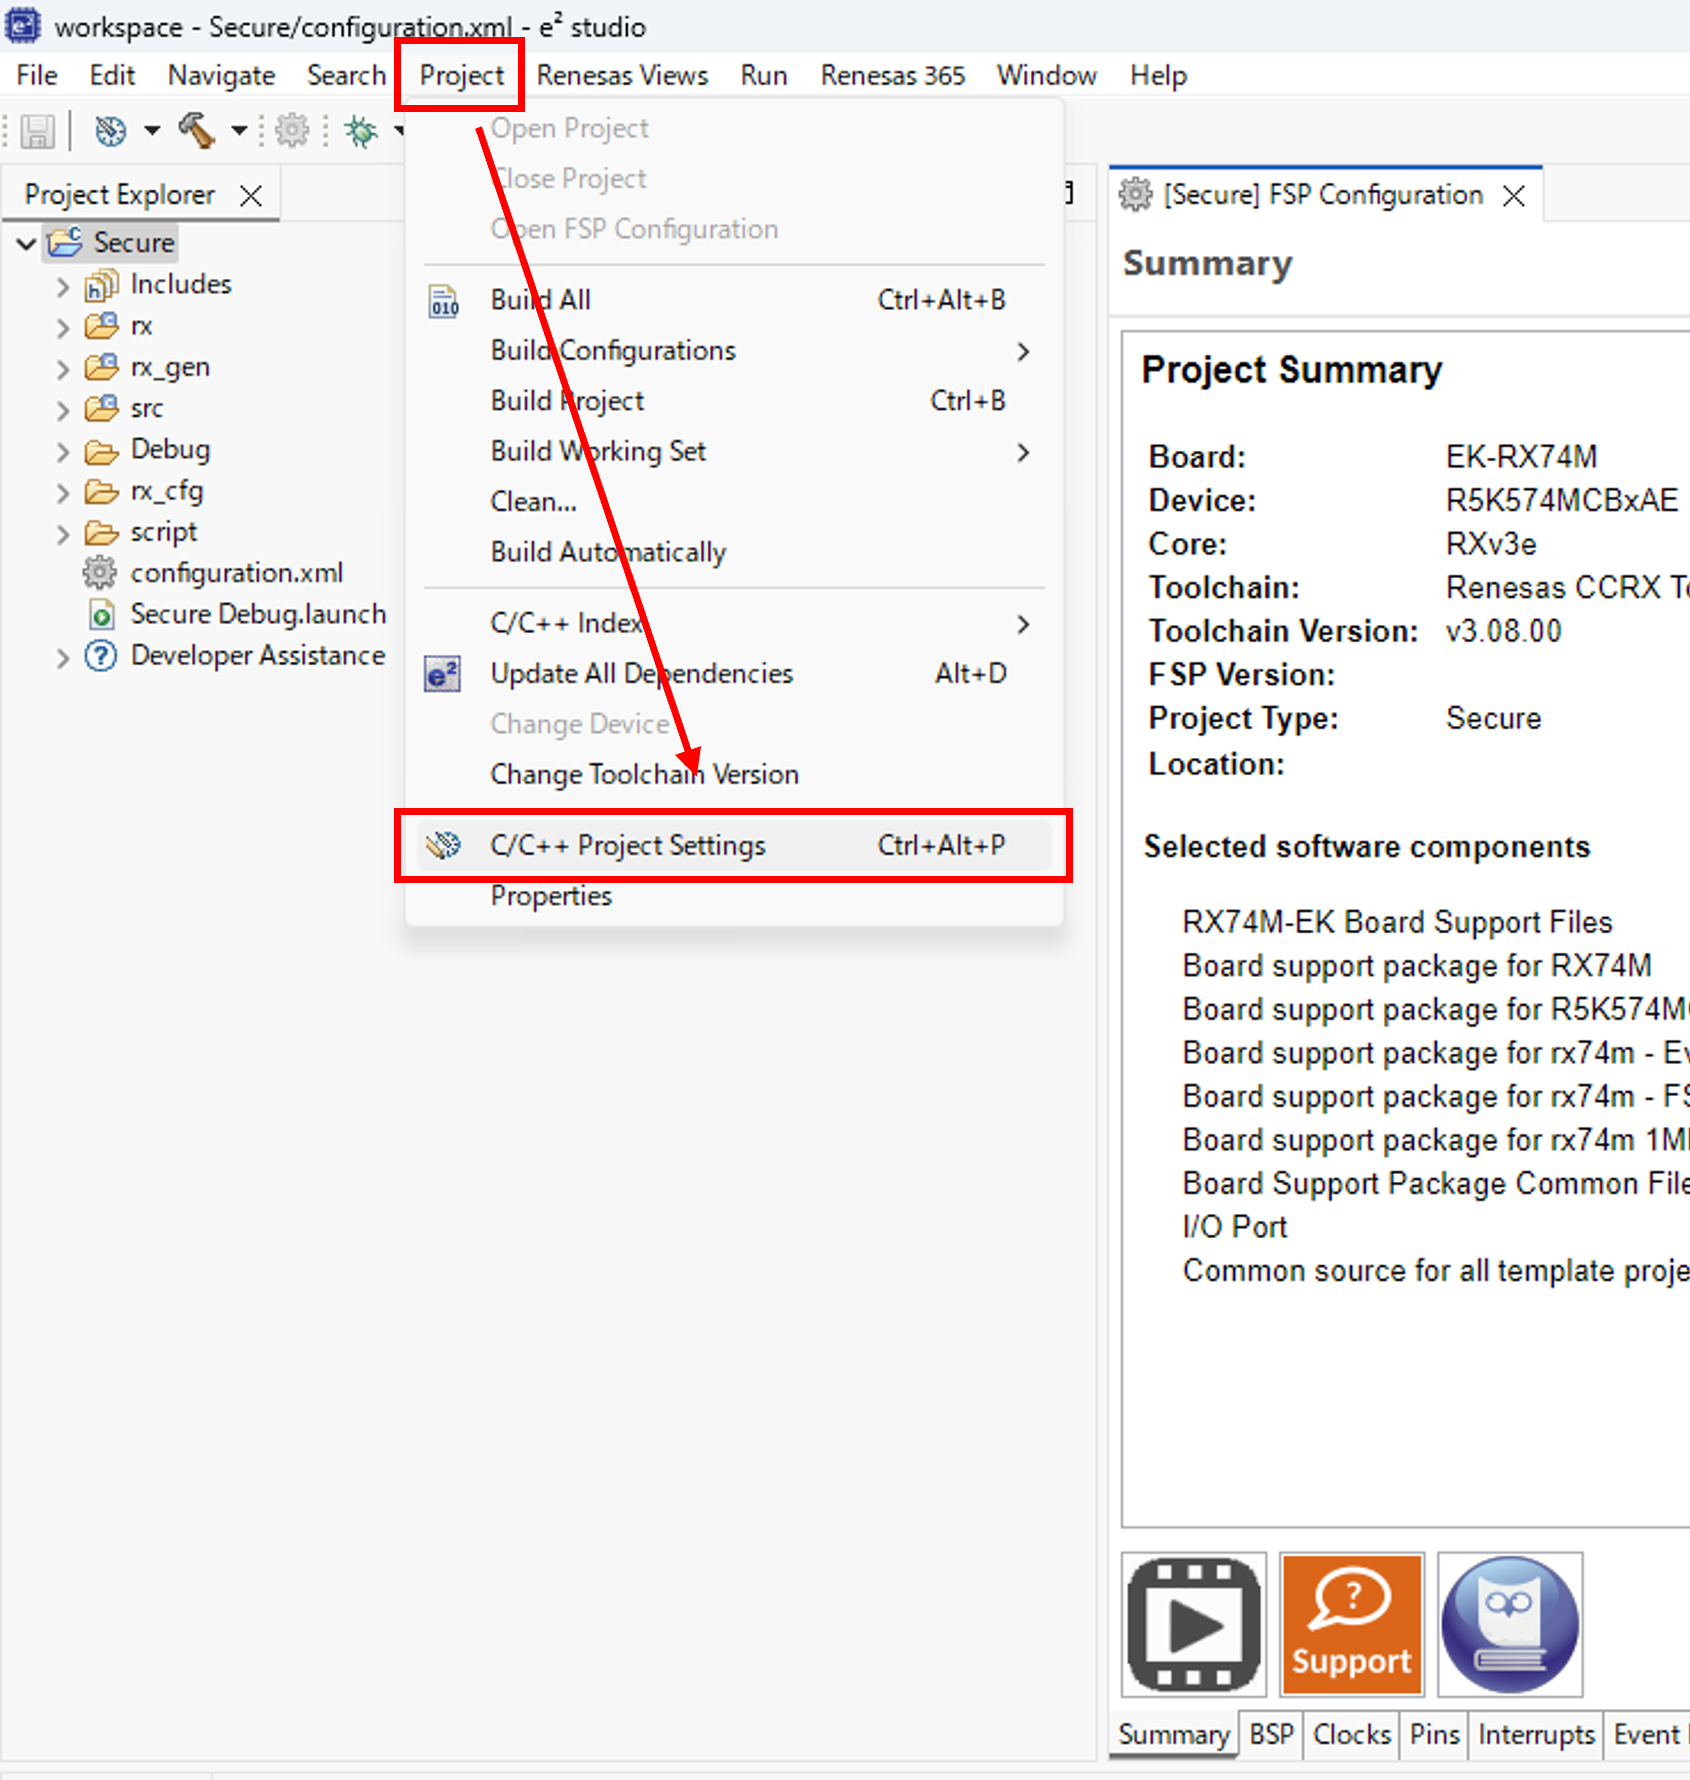Switch to the BSP tab

[1271, 1735]
